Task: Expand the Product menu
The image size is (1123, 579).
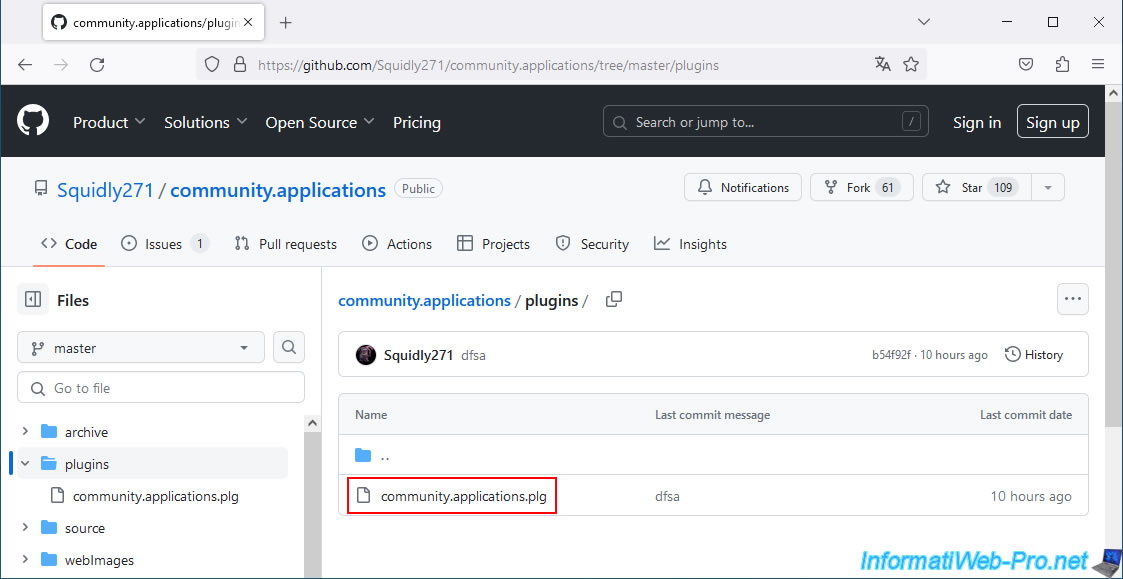Action: coord(109,122)
